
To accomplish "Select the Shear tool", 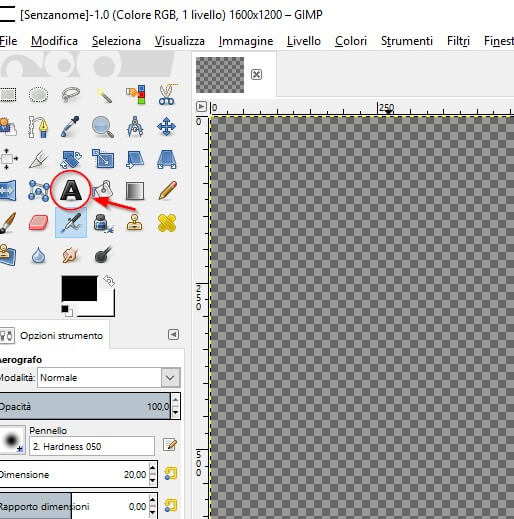I will coord(135,159).
